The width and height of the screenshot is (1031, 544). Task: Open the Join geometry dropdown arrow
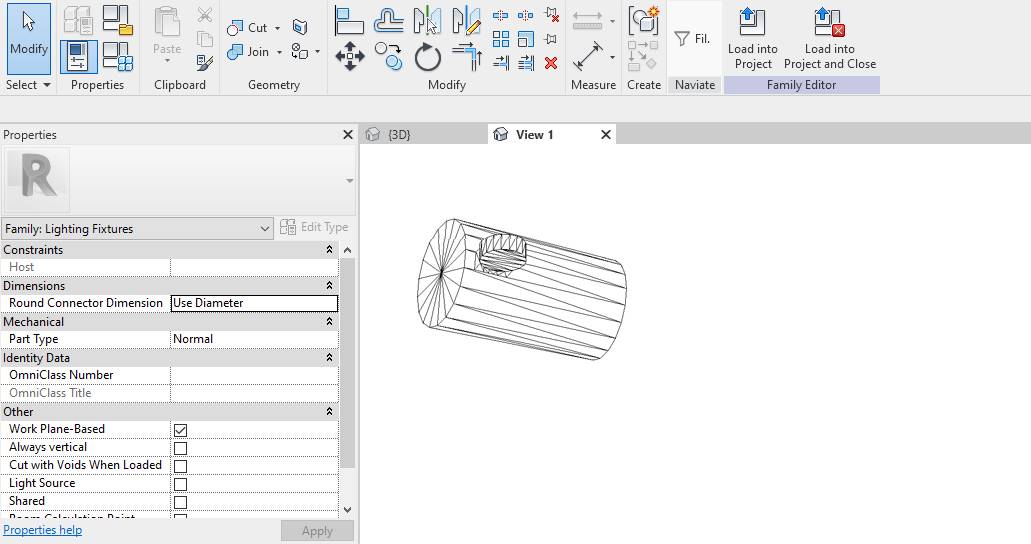coord(279,52)
